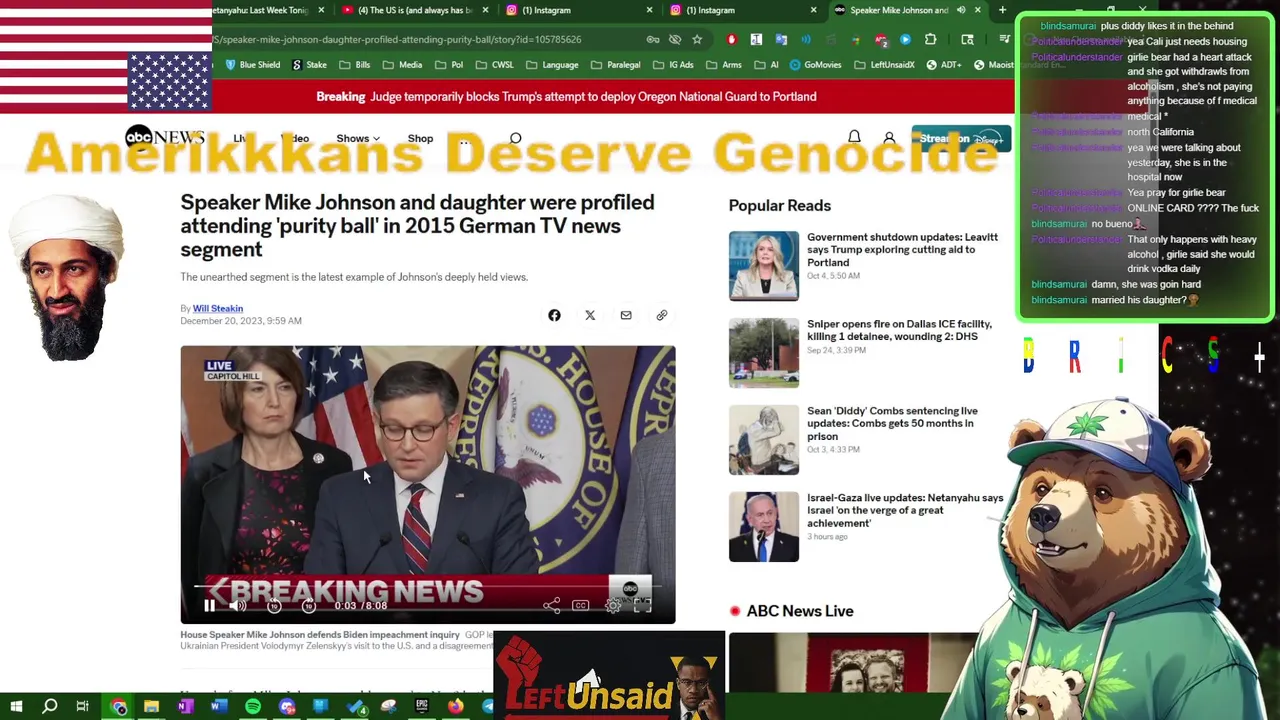
Task: Open Pol bookmark folder
Action: [449, 65]
